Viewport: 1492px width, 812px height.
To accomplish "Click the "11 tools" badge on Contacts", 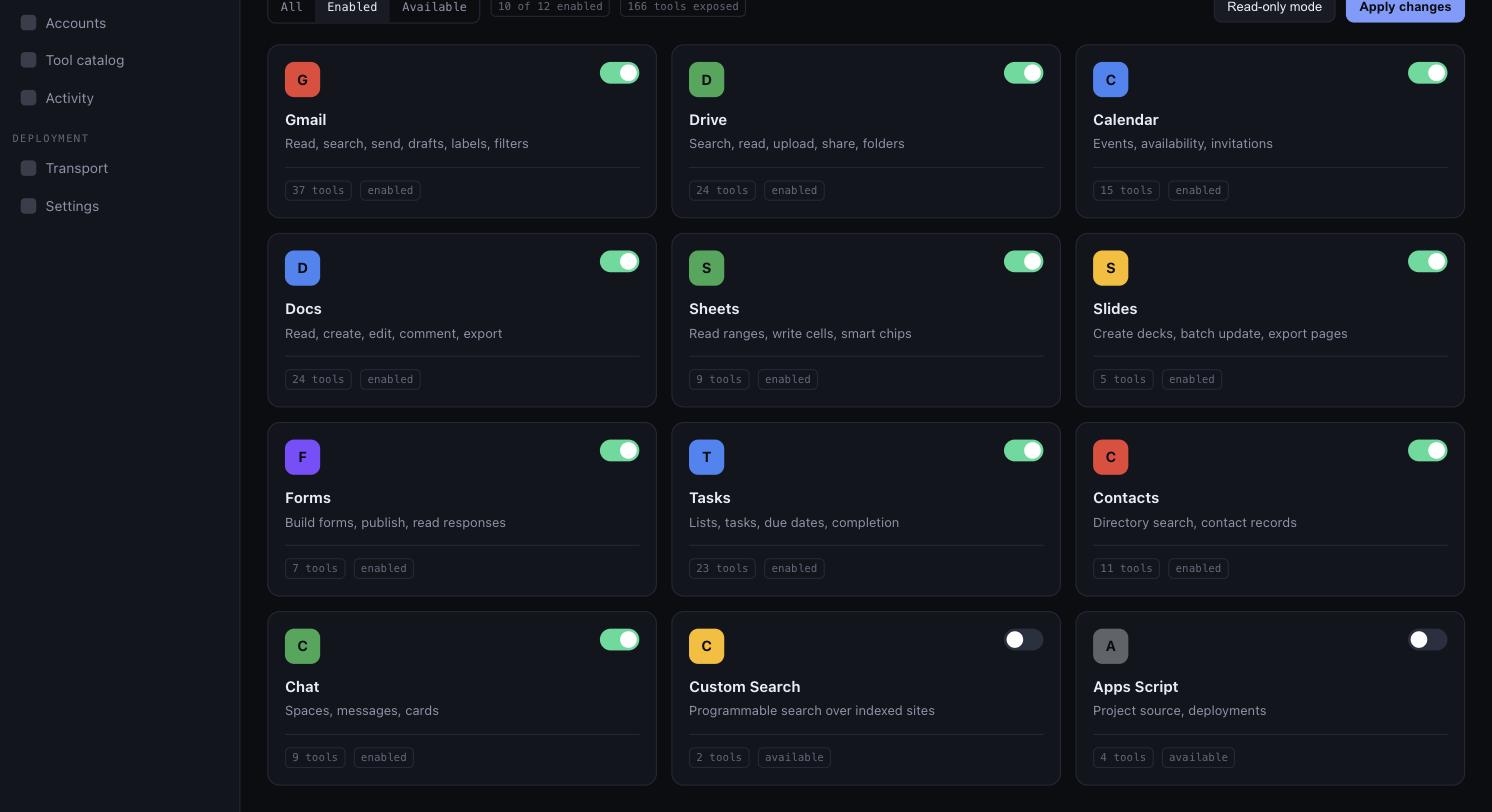I will [x=1126, y=568].
